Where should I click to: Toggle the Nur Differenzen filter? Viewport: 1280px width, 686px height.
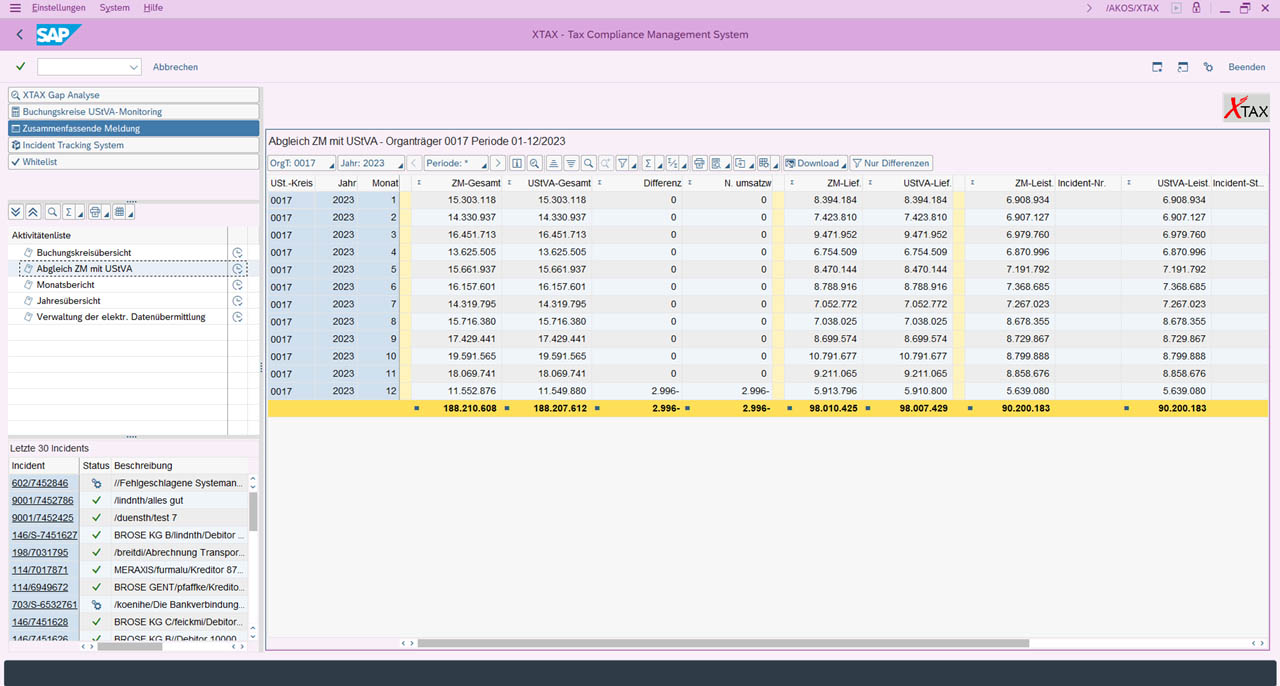[x=890, y=163]
